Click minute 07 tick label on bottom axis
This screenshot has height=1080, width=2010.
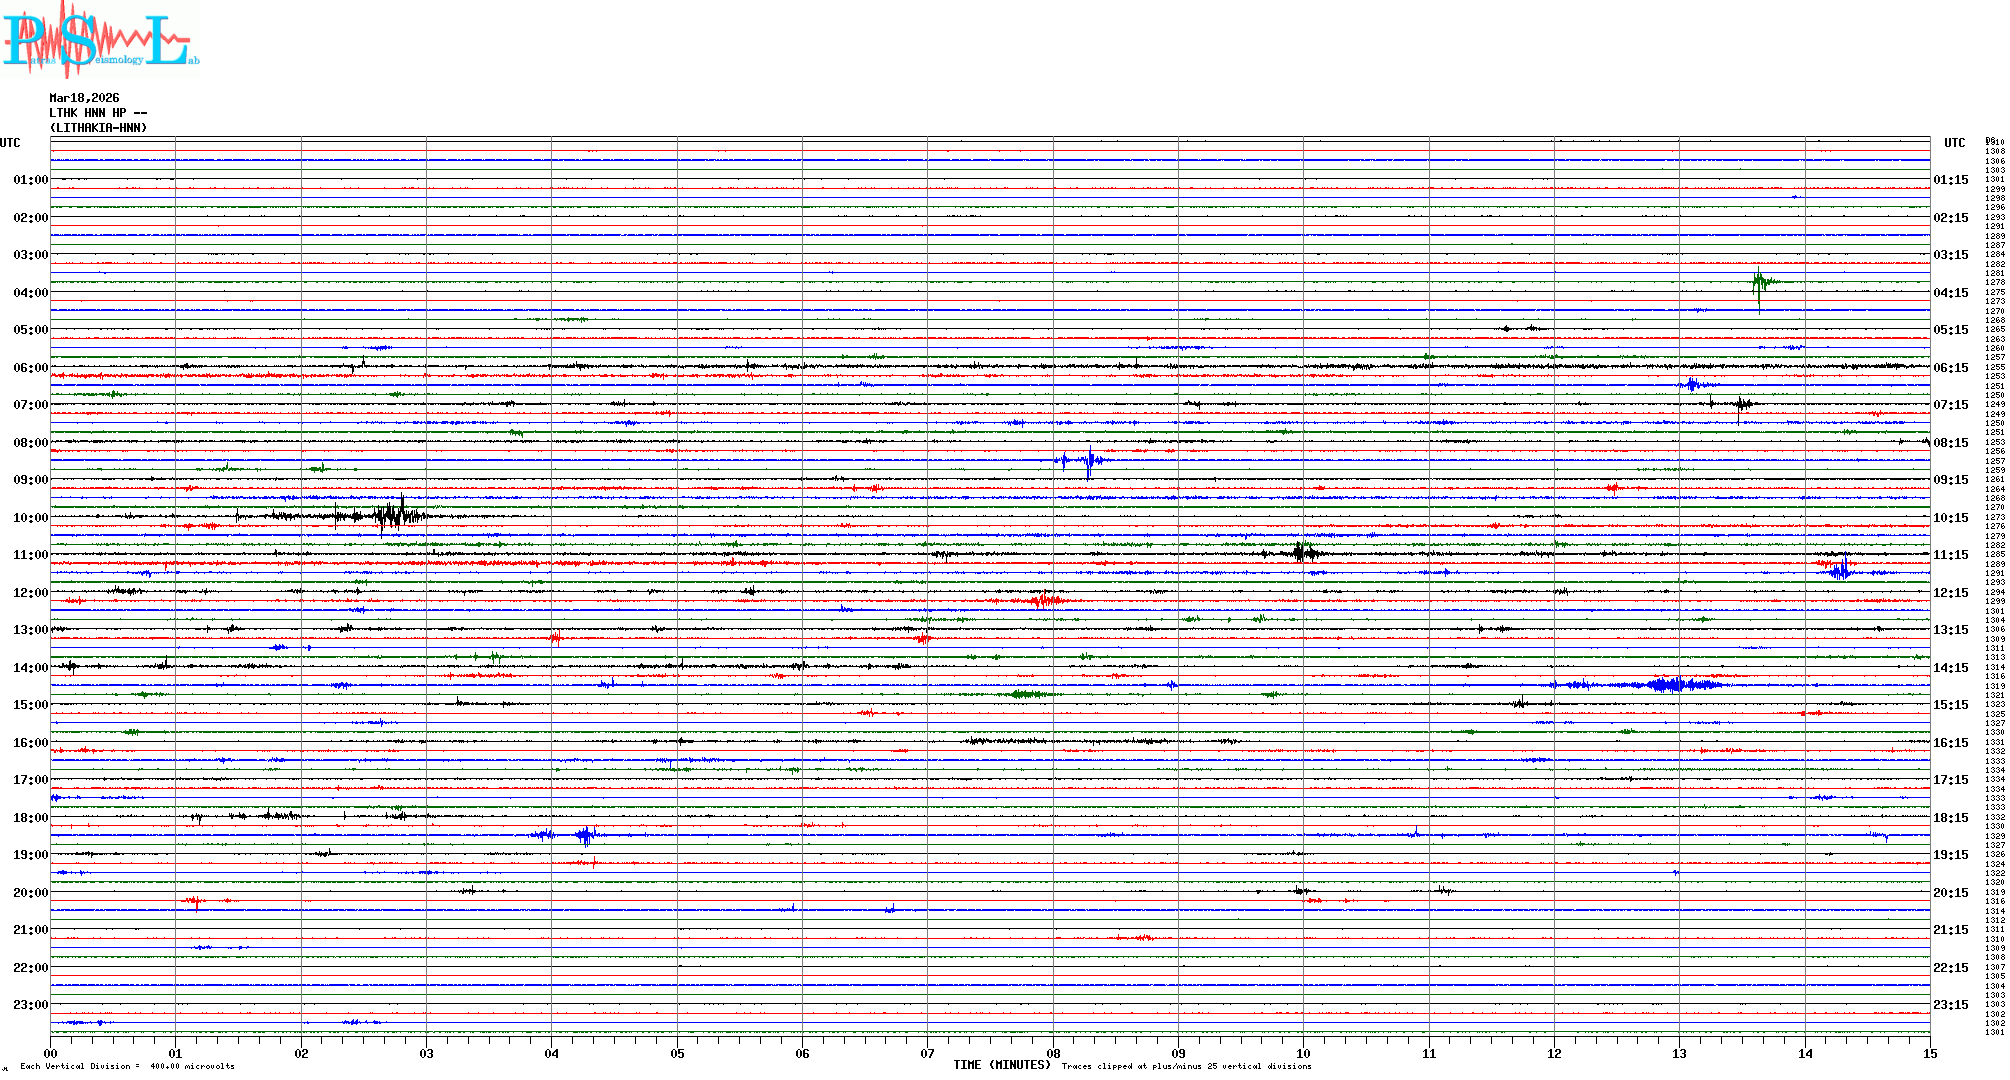(927, 1053)
